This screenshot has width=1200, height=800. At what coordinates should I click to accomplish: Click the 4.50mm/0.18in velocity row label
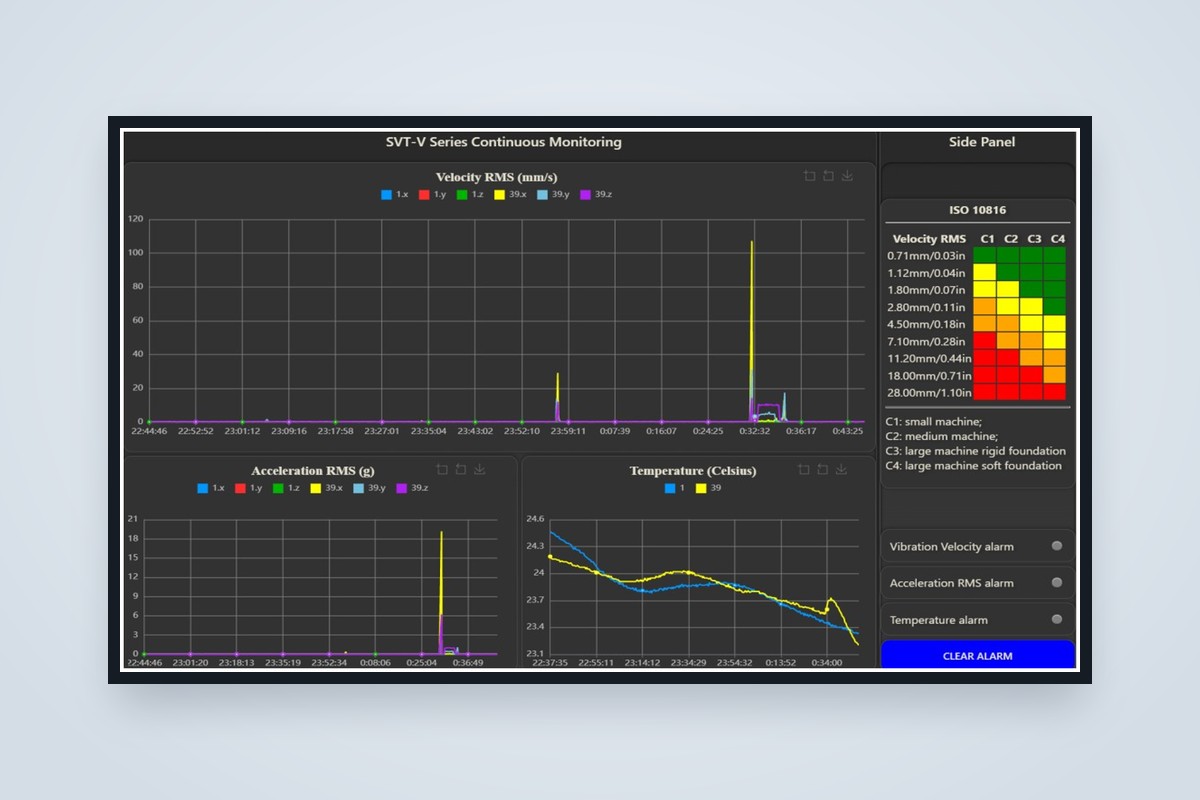point(926,324)
